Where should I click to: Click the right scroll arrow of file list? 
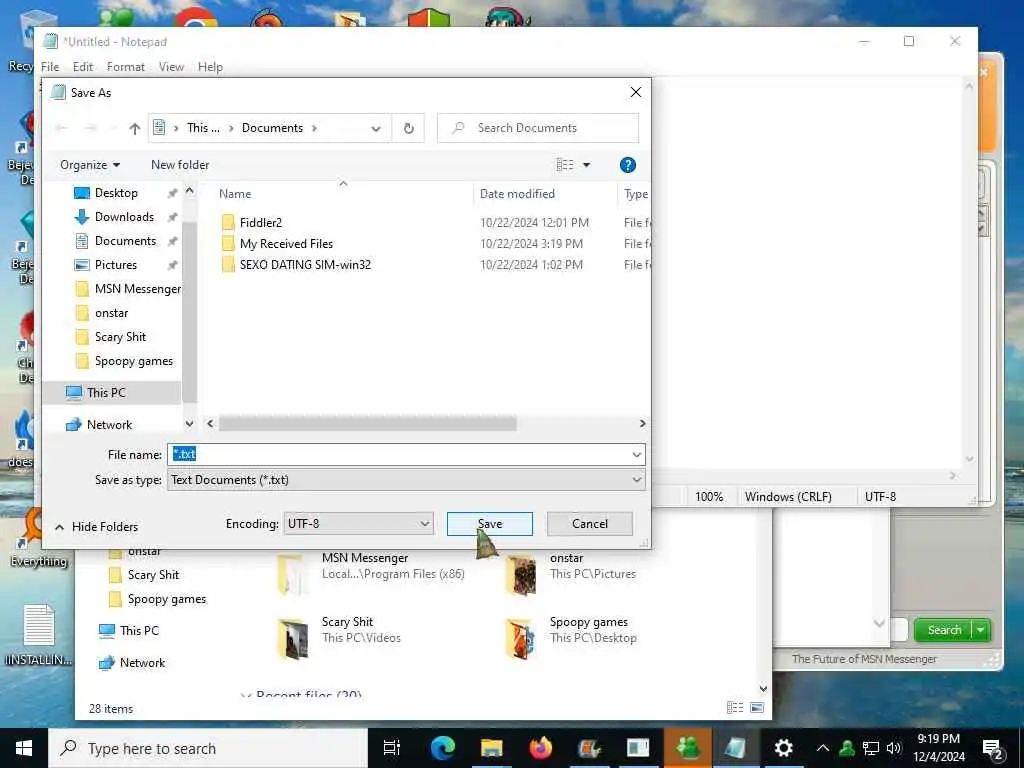click(x=642, y=424)
